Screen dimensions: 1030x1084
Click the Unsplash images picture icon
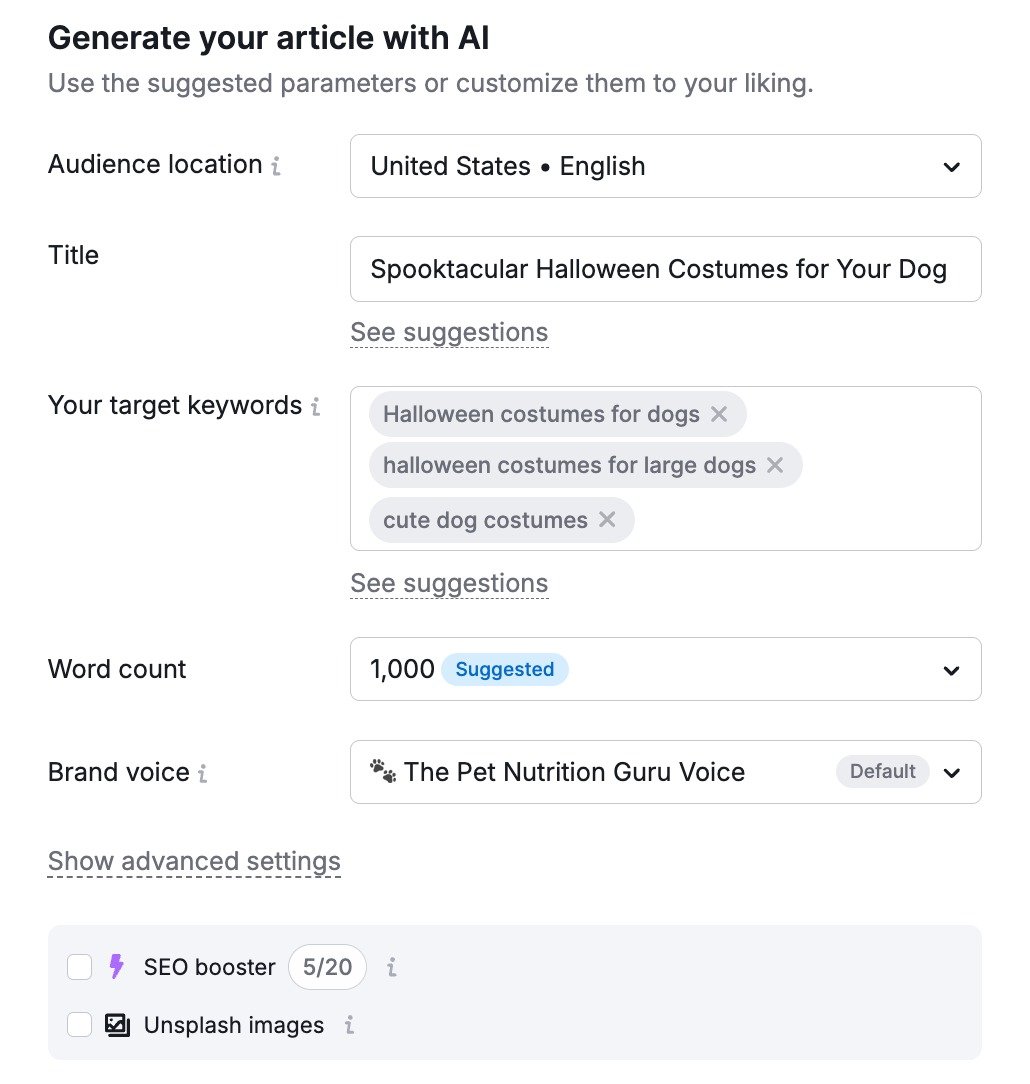tap(119, 1025)
